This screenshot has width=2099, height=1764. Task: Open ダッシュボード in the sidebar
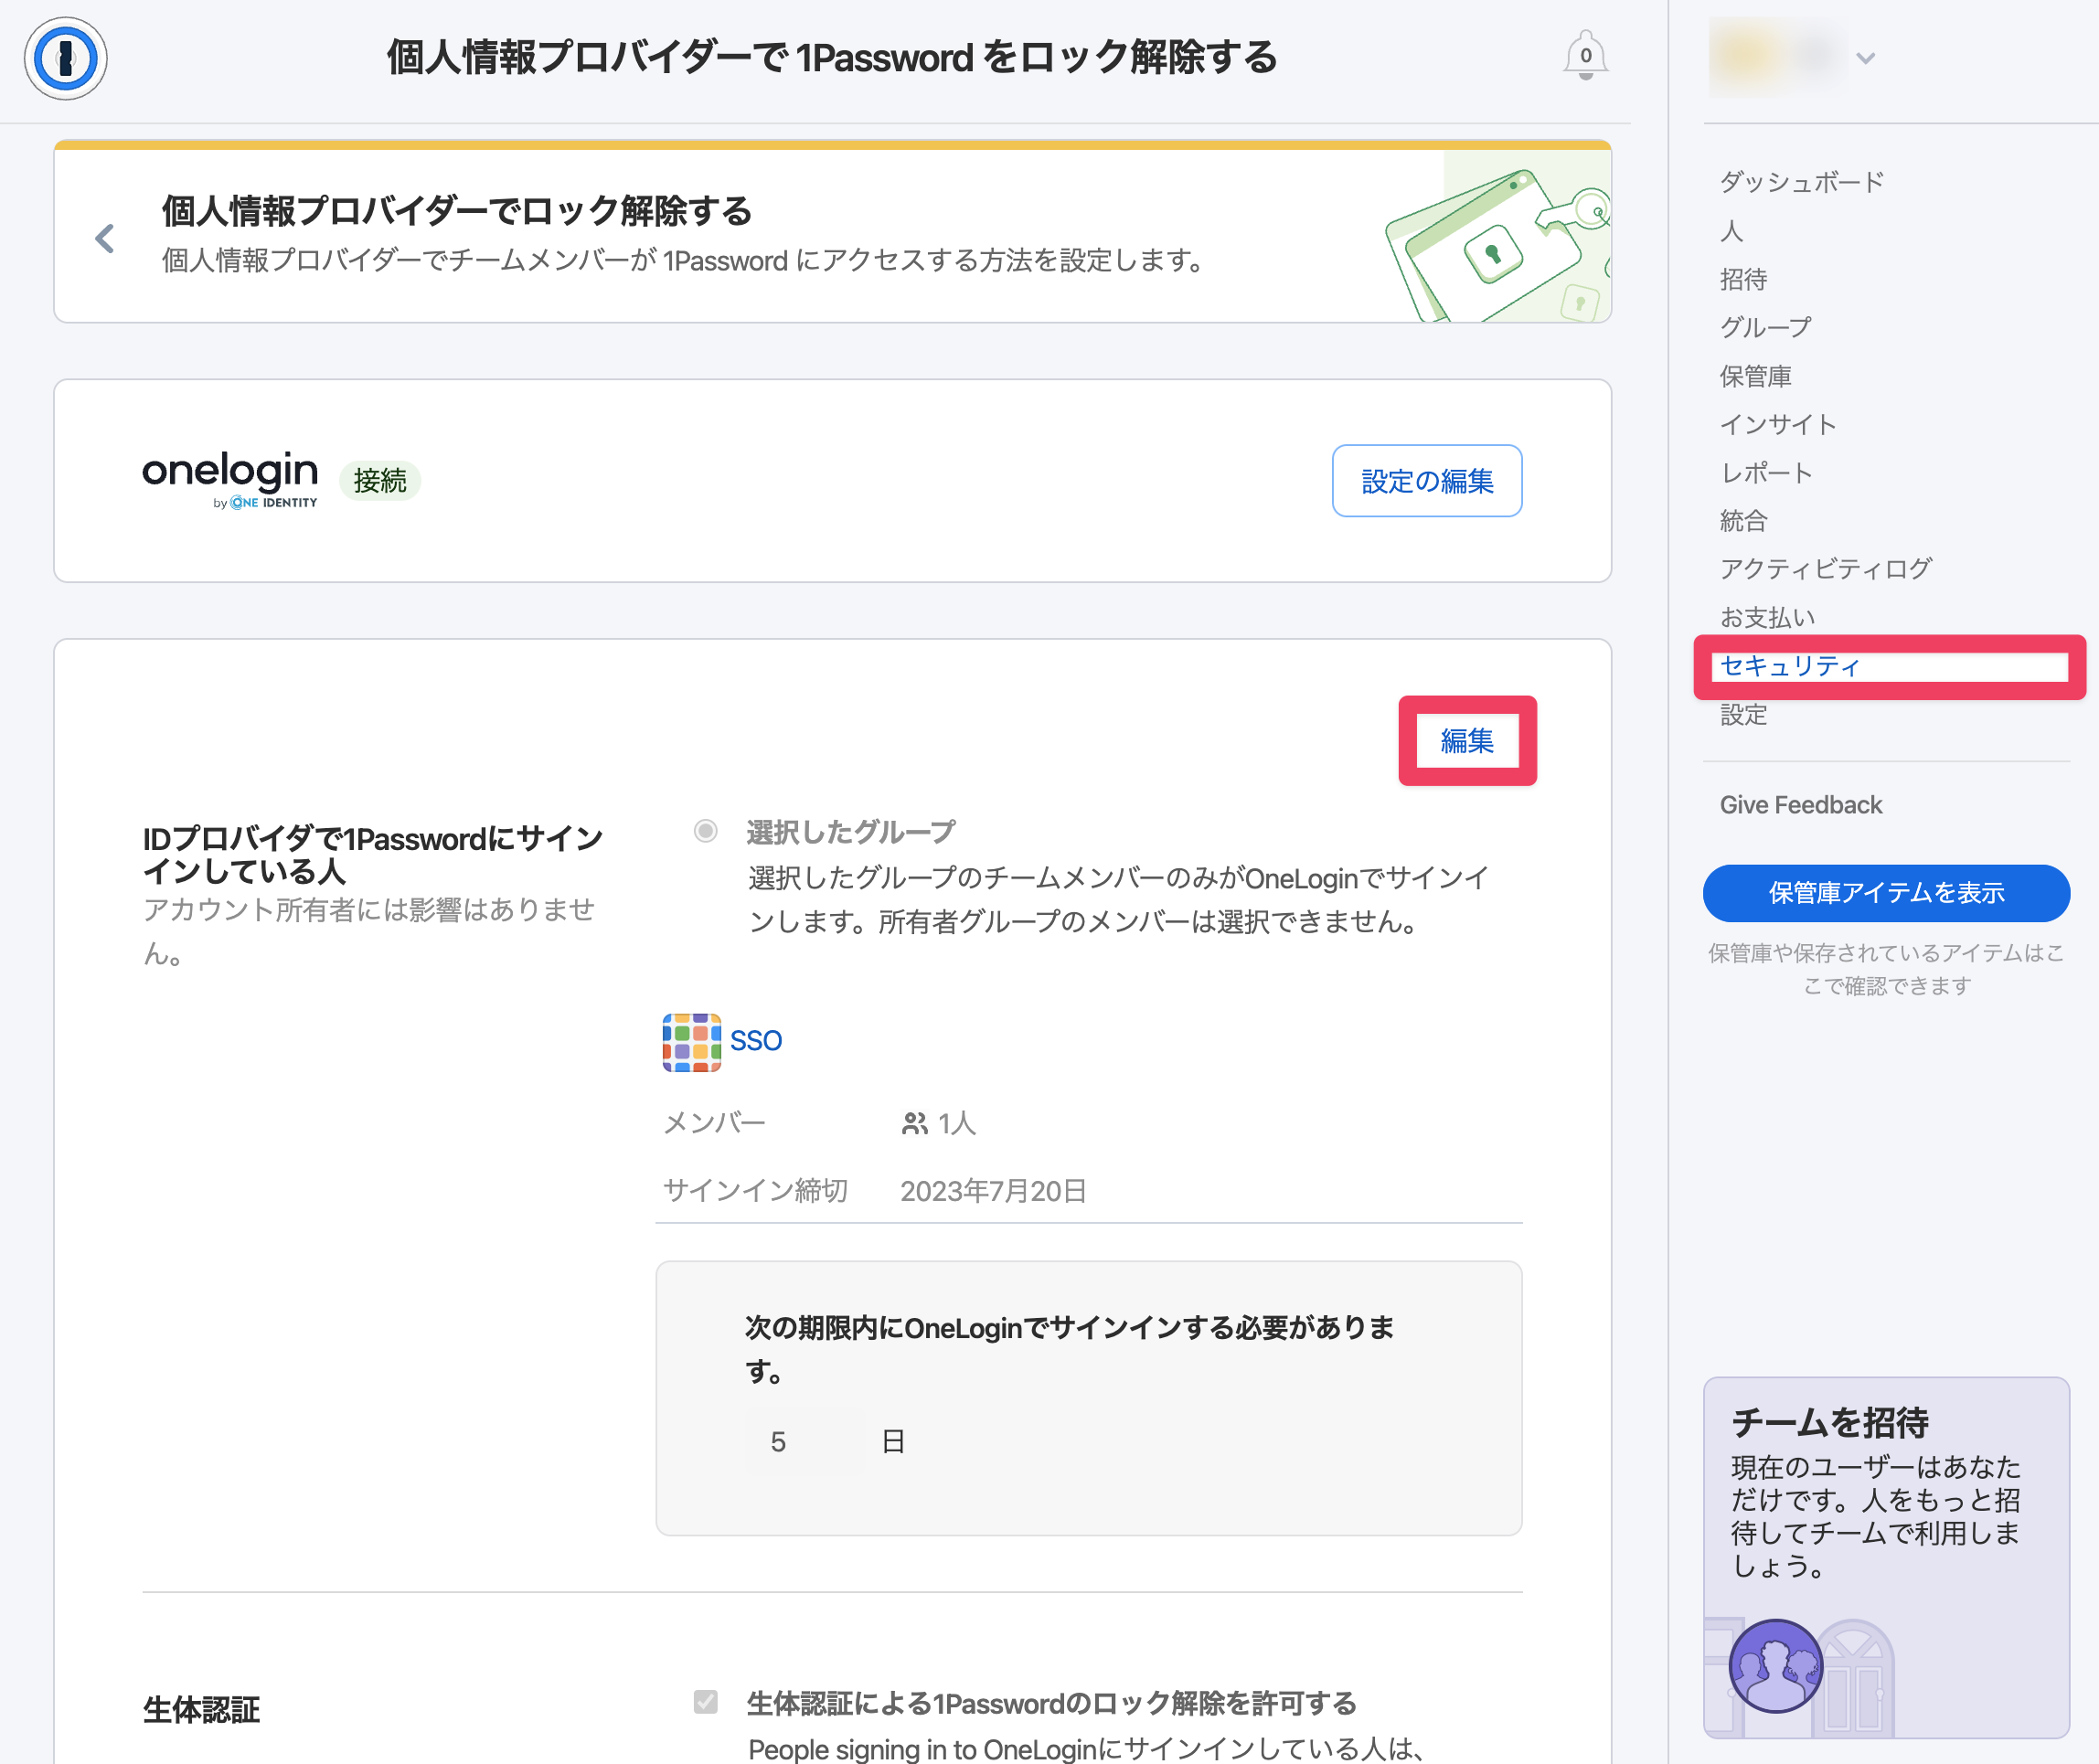click(x=1801, y=182)
